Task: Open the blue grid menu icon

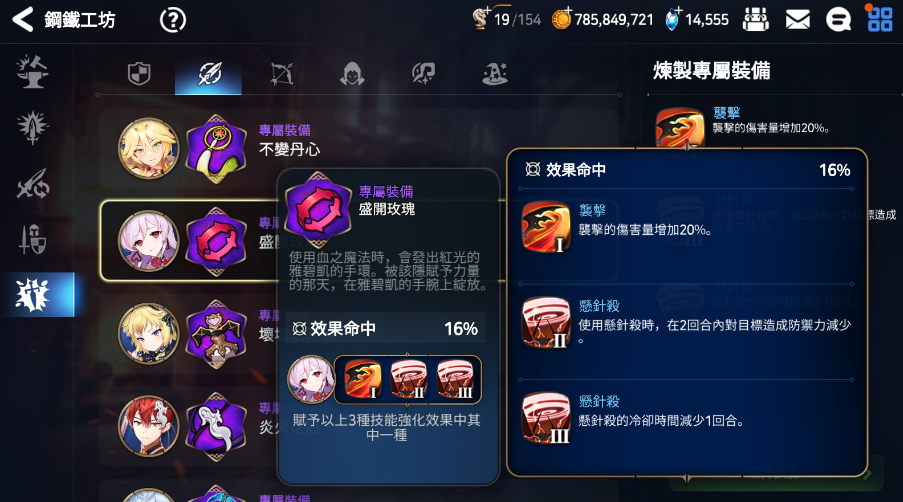Action: 879,18
